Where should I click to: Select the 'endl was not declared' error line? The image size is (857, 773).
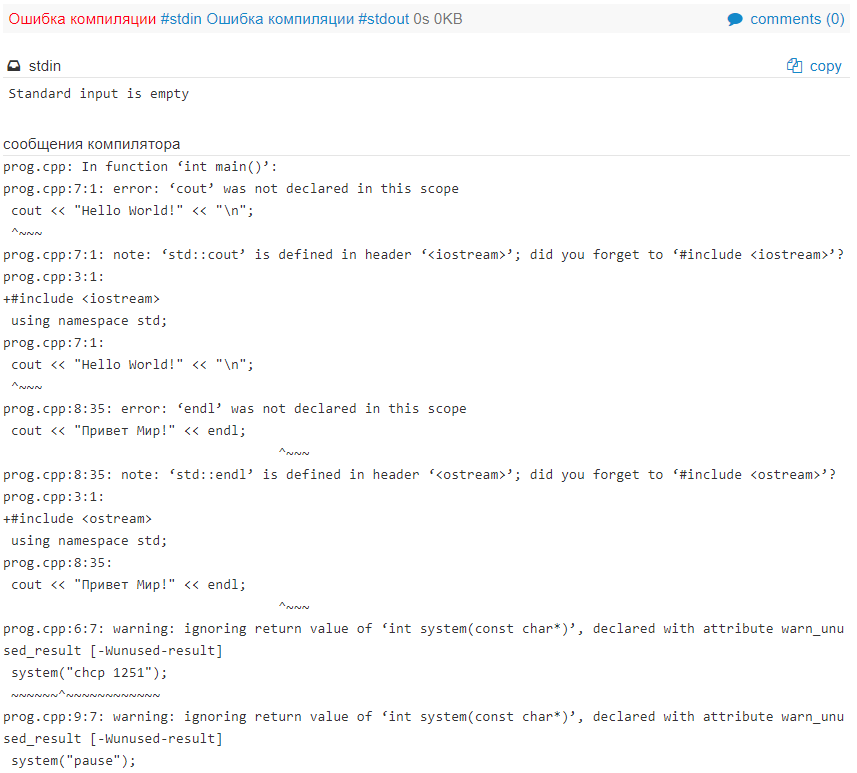coord(234,409)
